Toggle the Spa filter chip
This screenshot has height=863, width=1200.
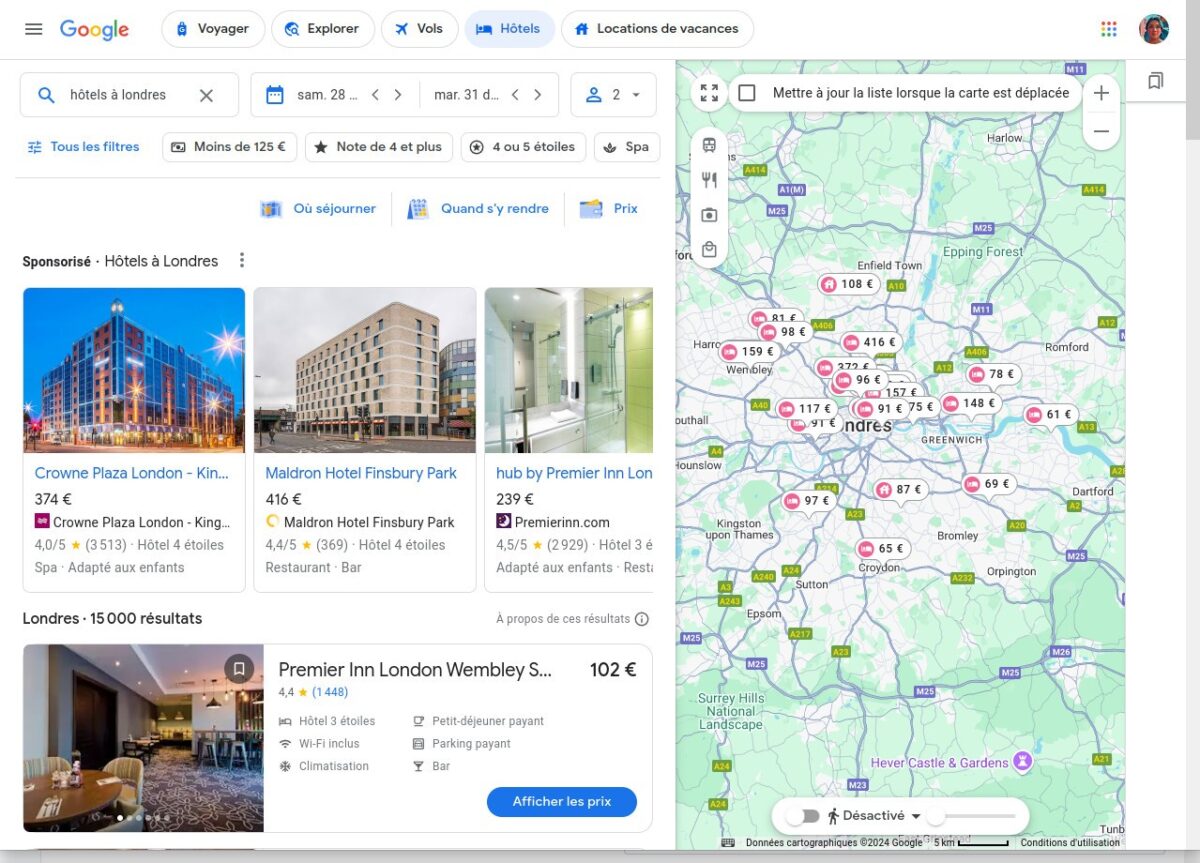coord(627,147)
